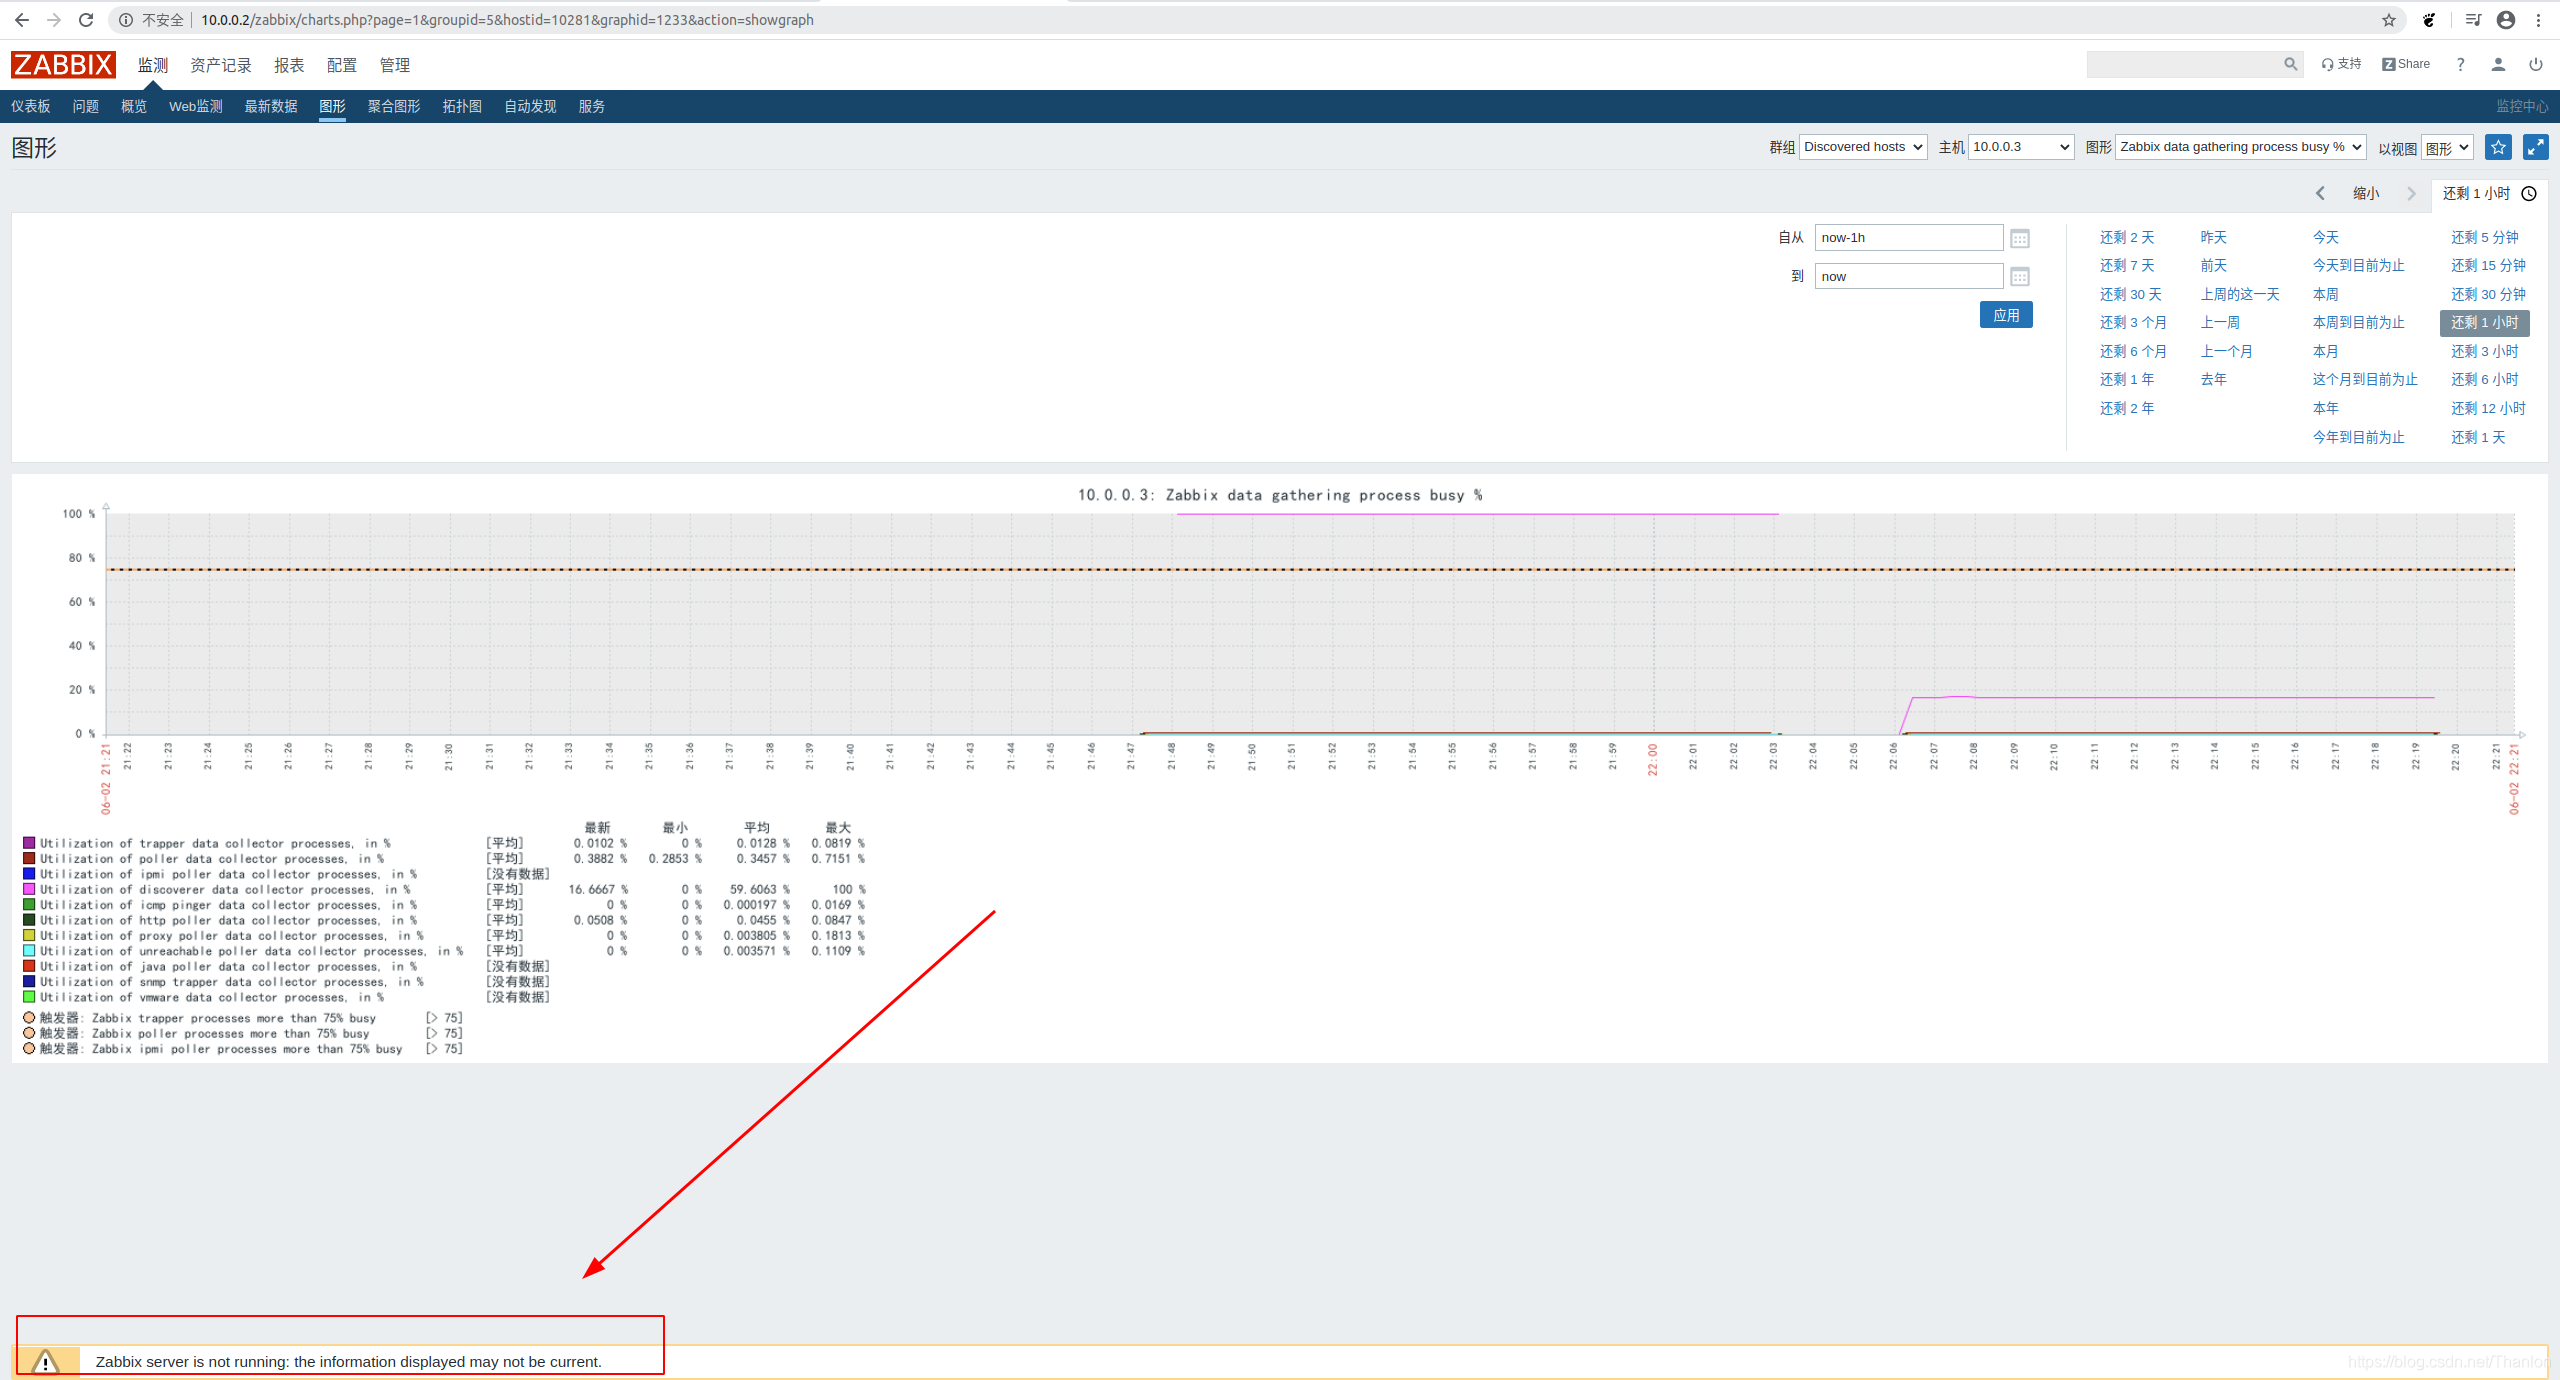Select 昨天 time range
The image size is (2560, 1380).
tap(2214, 238)
